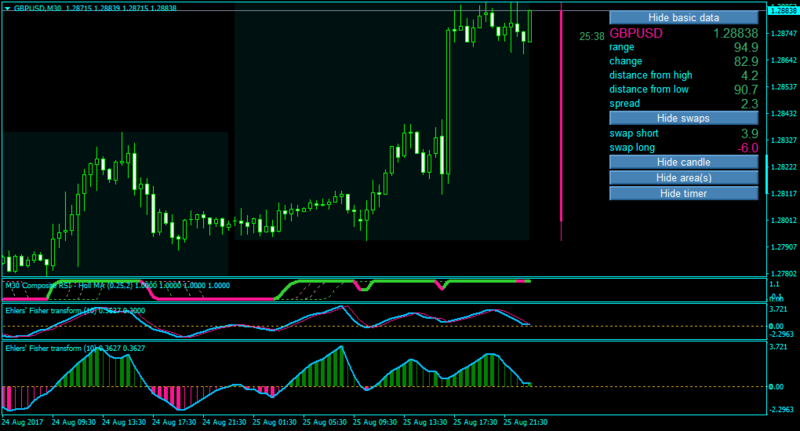This screenshot has height=431, width=800.
Task: Click the 1.28747 price axis label
Action: 784,34
